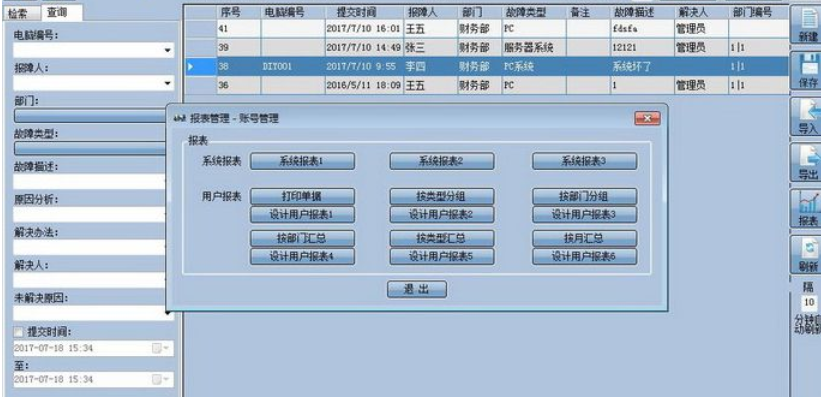
Task: Click the 系统报表3 button
Action: pos(584,161)
